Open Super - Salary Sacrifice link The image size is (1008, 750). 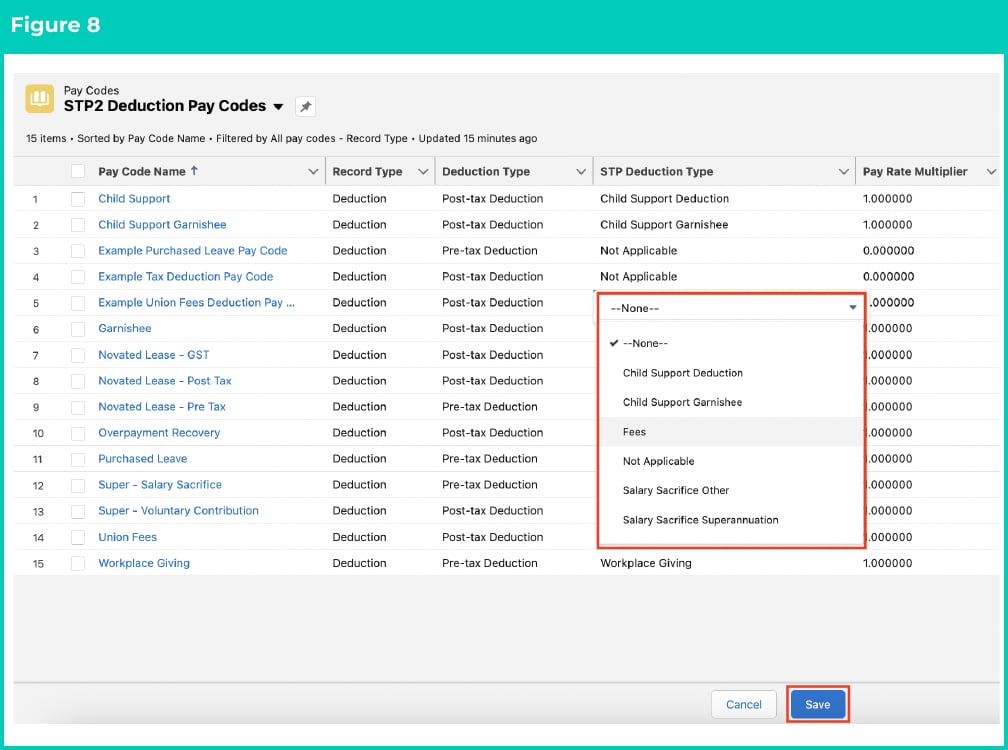coord(160,485)
